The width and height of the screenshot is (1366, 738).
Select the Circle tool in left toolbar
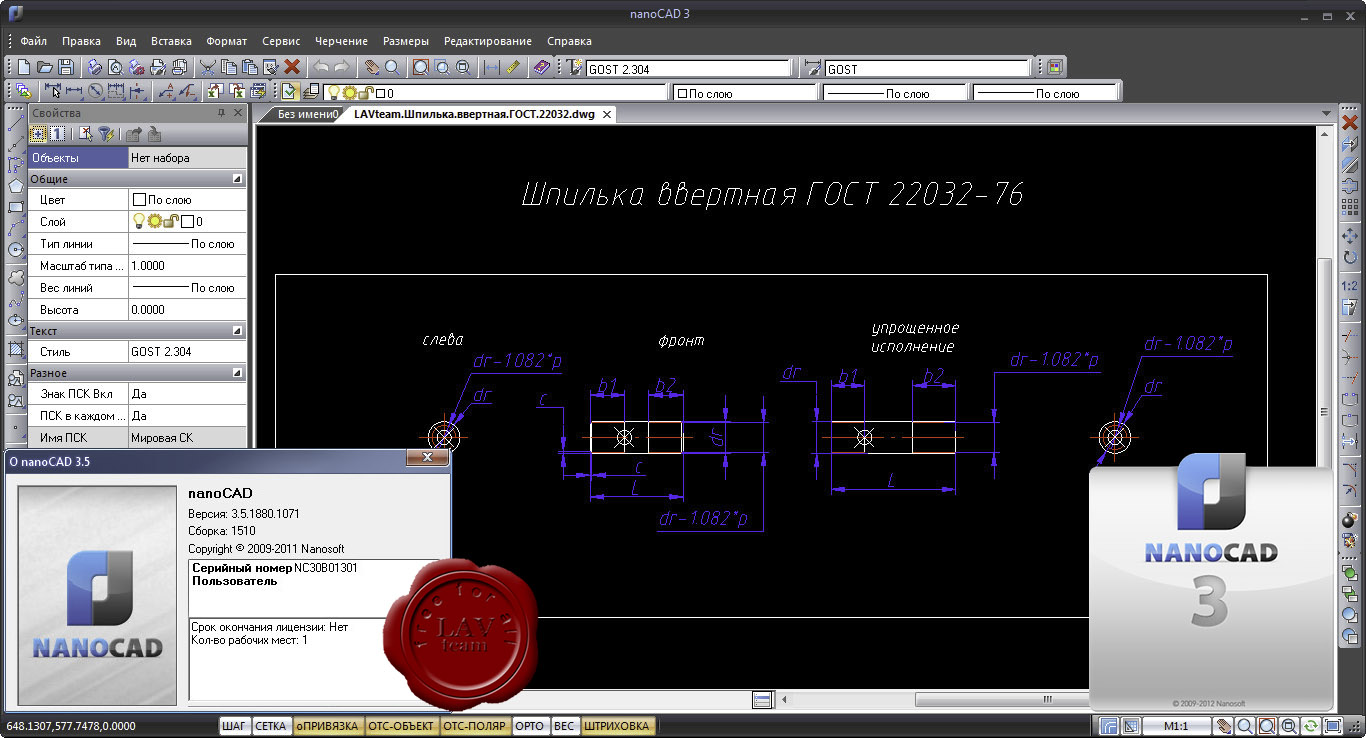[x=15, y=249]
